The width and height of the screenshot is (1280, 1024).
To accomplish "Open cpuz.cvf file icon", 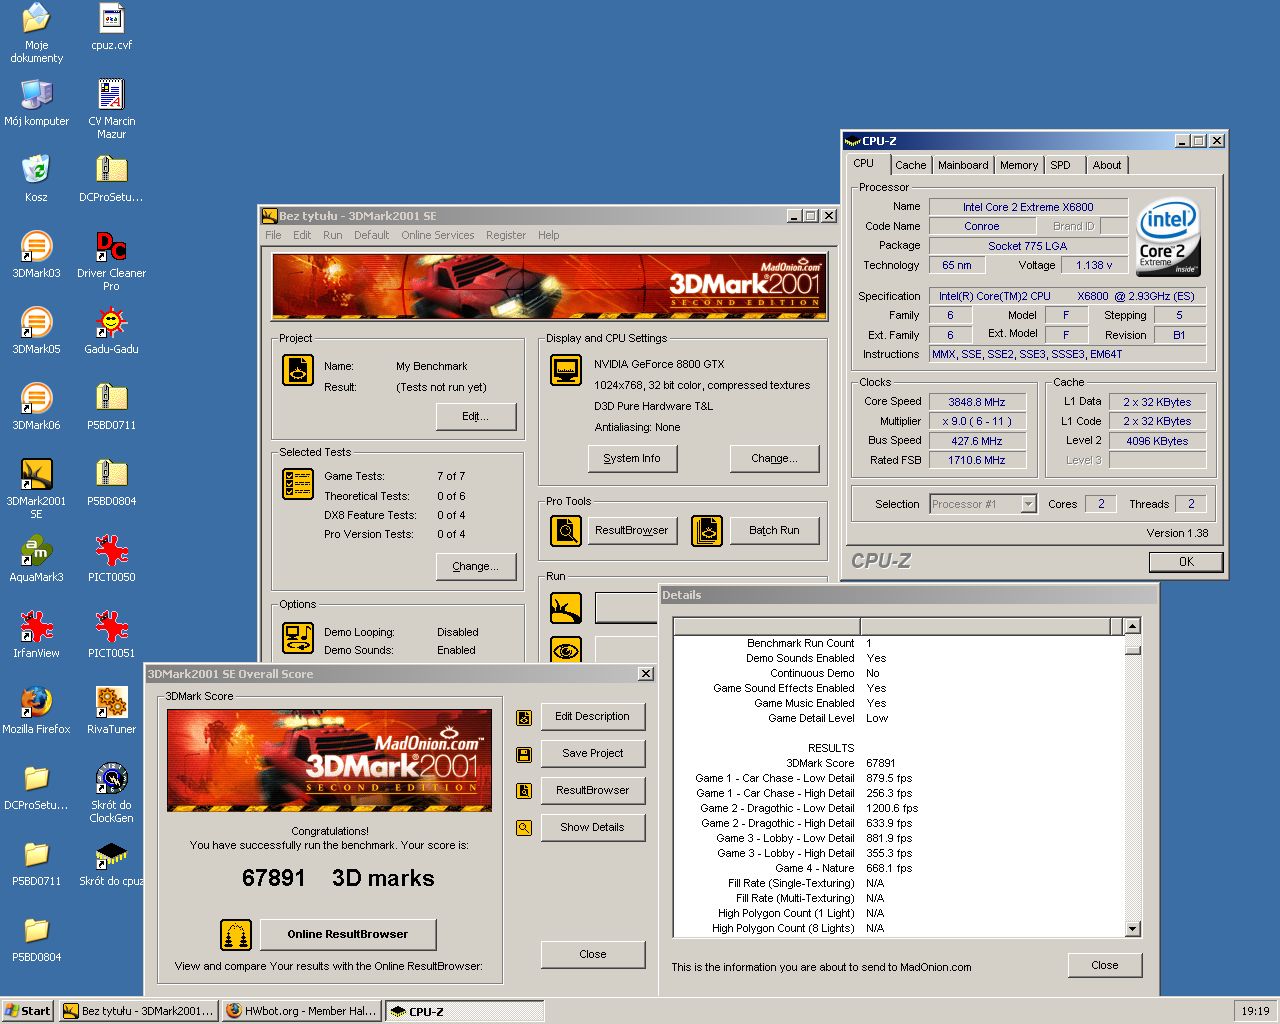I will 111,28.
